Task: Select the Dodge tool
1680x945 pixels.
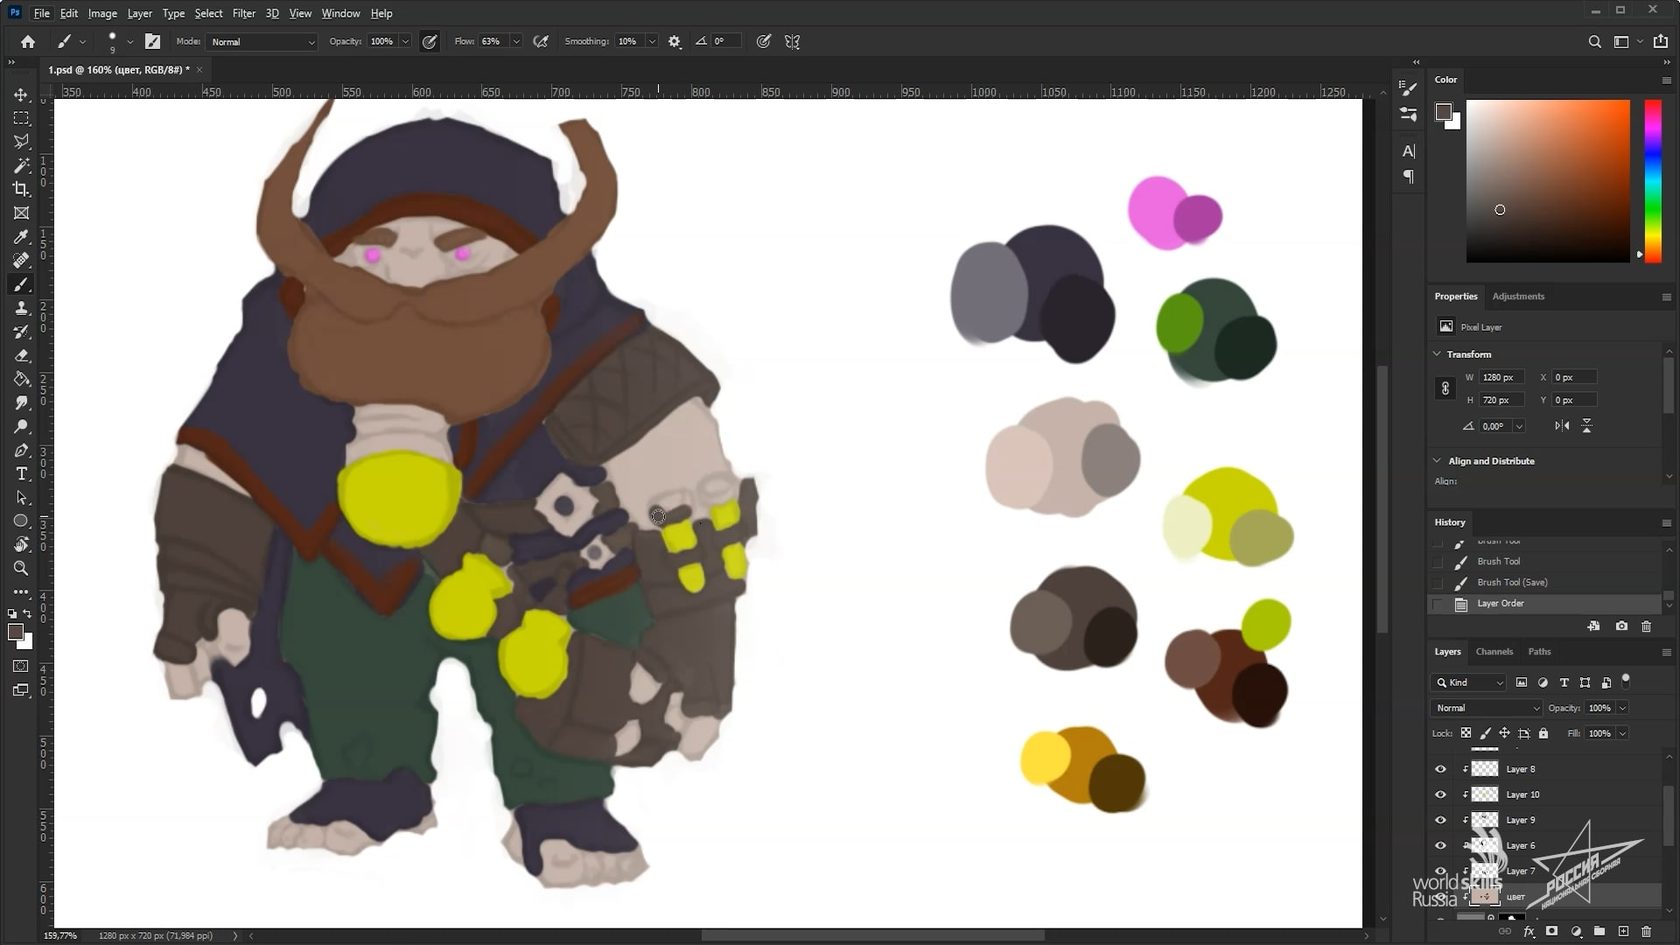Action: tap(21, 427)
